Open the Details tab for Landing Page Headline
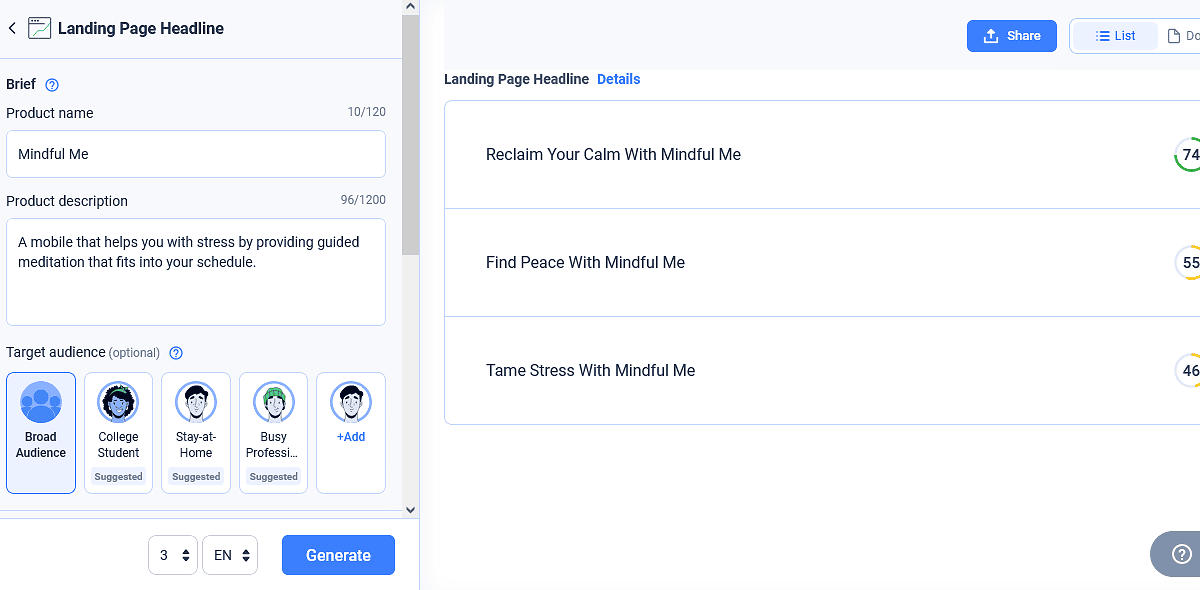The height and width of the screenshot is (590, 1200). click(618, 79)
